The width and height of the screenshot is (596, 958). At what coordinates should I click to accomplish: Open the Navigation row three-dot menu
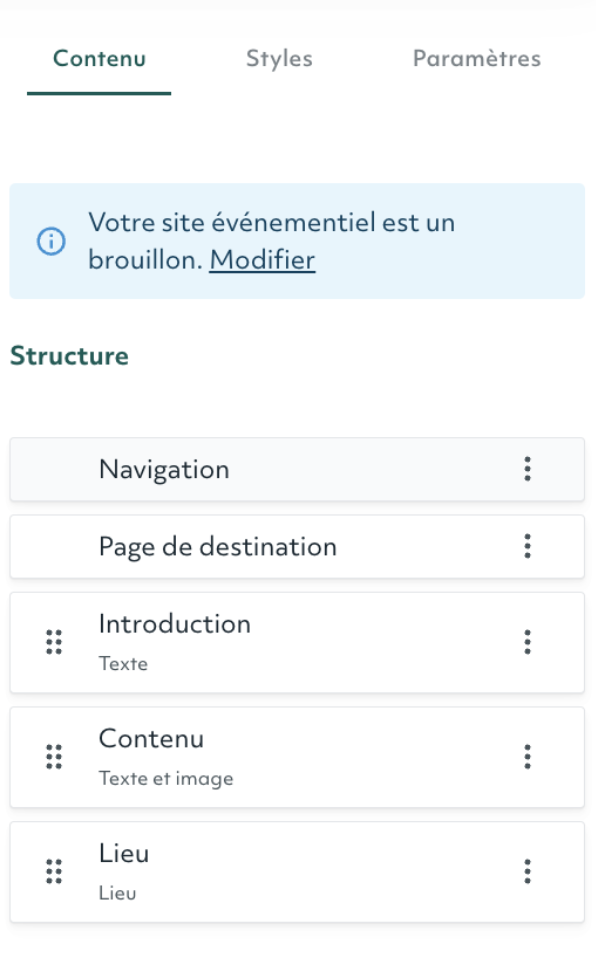527,469
